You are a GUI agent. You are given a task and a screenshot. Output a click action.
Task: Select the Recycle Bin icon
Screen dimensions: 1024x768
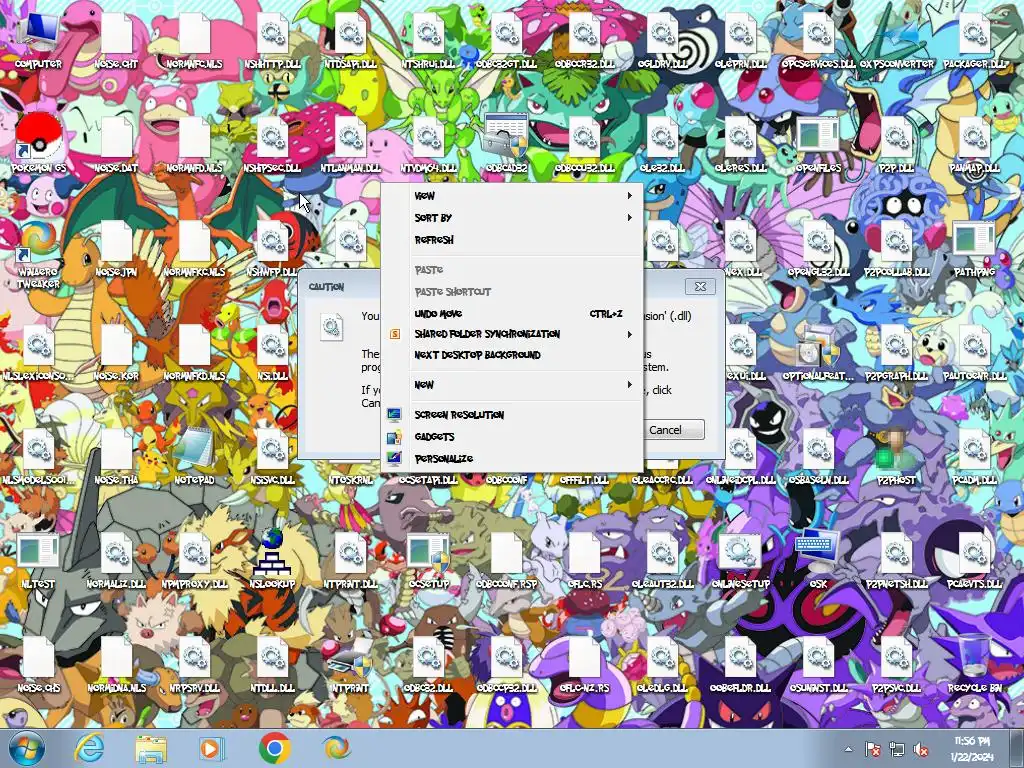[x=974, y=663]
